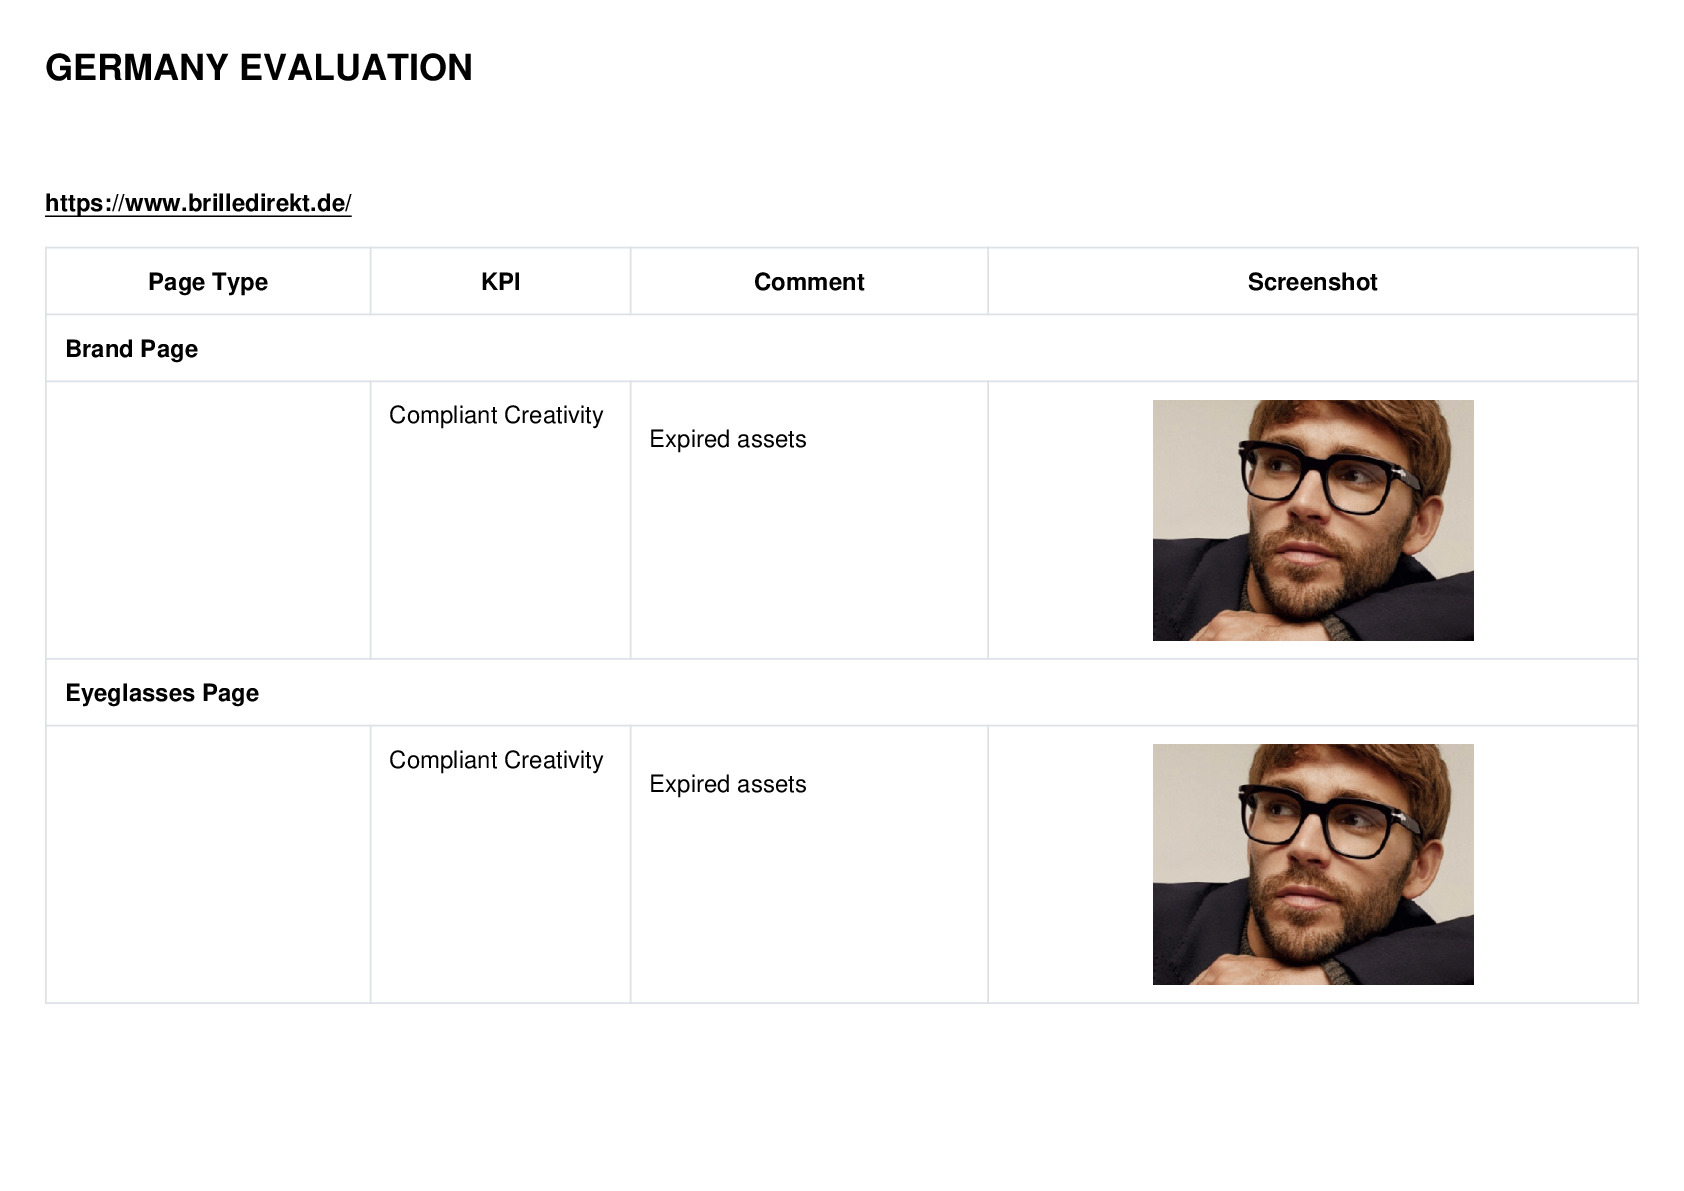Select Expired assets comment under Eyeglasses Page
The width and height of the screenshot is (1684, 1191).
point(728,784)
